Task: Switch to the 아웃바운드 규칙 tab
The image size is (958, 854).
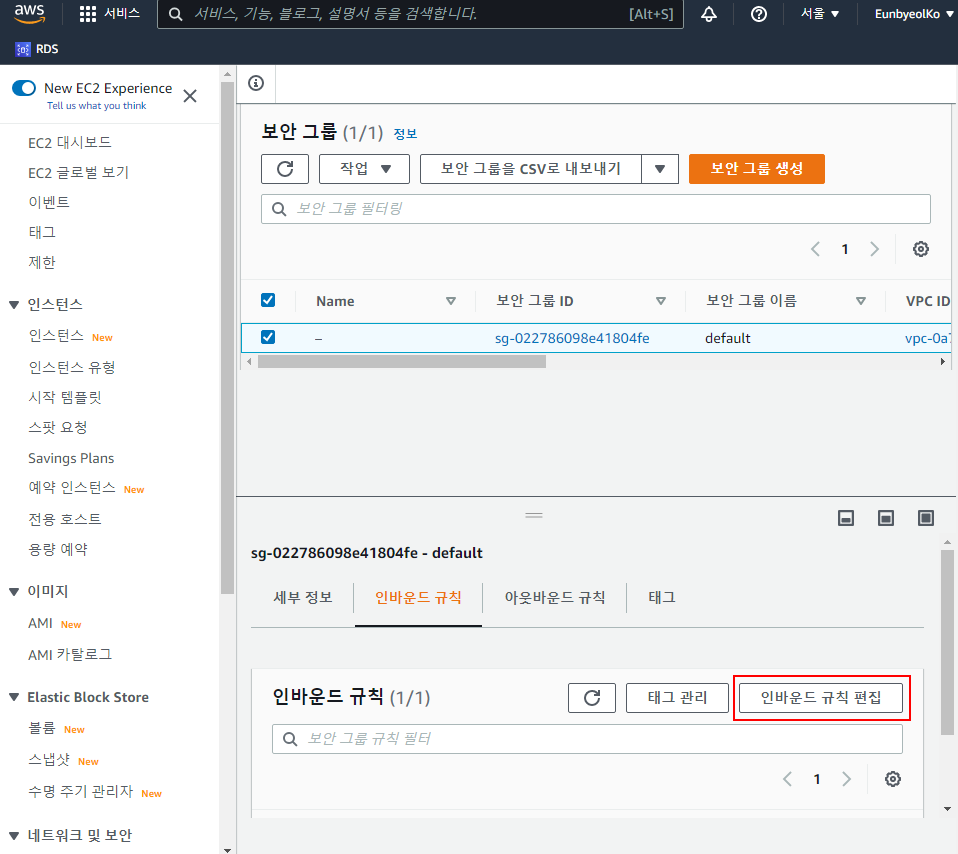Action: (x=555, y=597)
